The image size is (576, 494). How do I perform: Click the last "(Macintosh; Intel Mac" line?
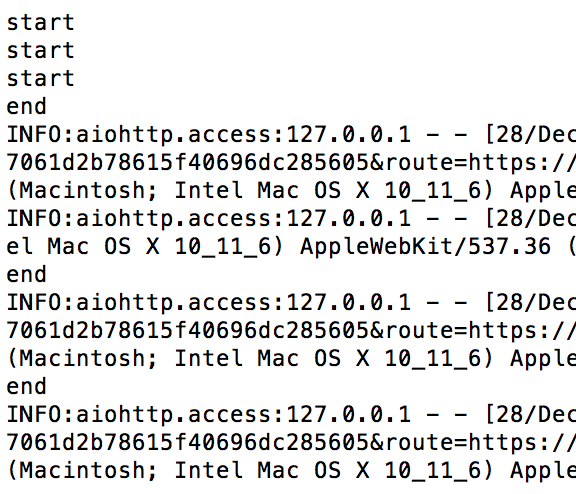tap(291, 471)
